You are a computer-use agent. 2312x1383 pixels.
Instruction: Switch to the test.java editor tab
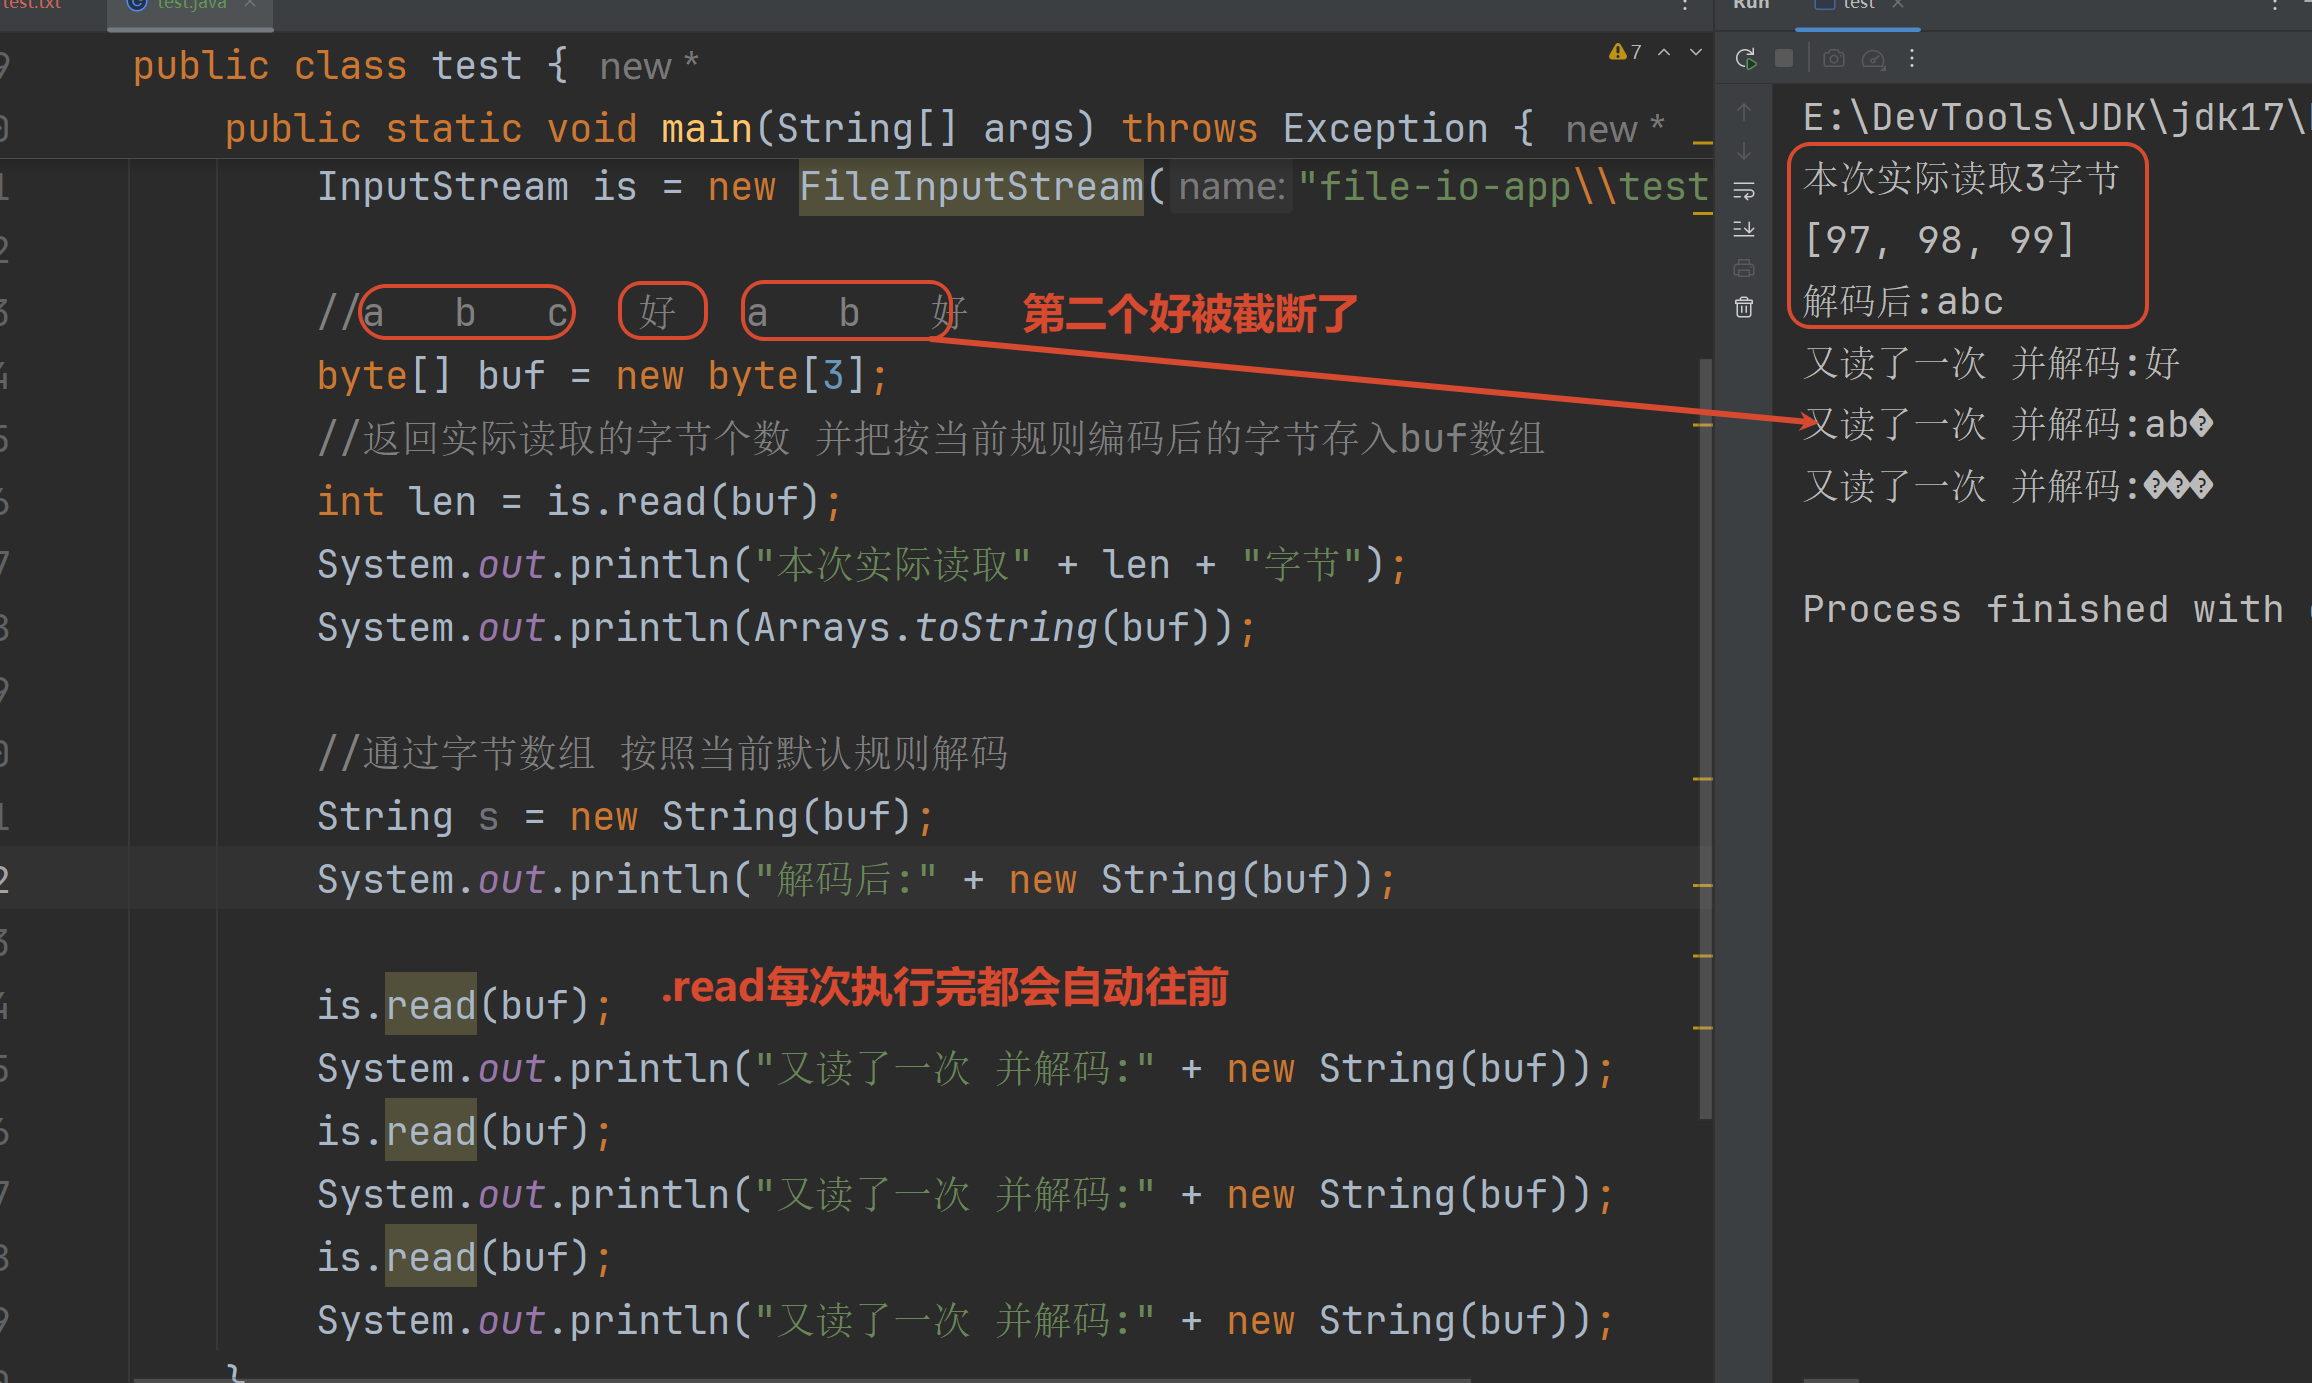pyautogui.click(x=190, y=5)
